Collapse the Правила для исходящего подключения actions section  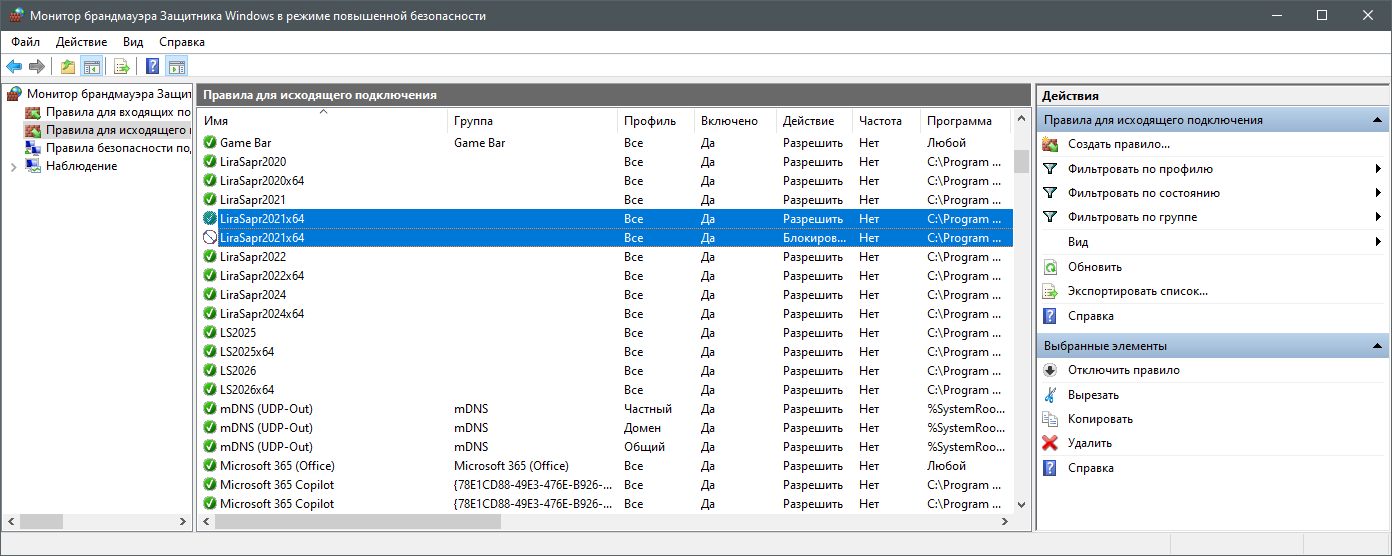(1377, 120)
